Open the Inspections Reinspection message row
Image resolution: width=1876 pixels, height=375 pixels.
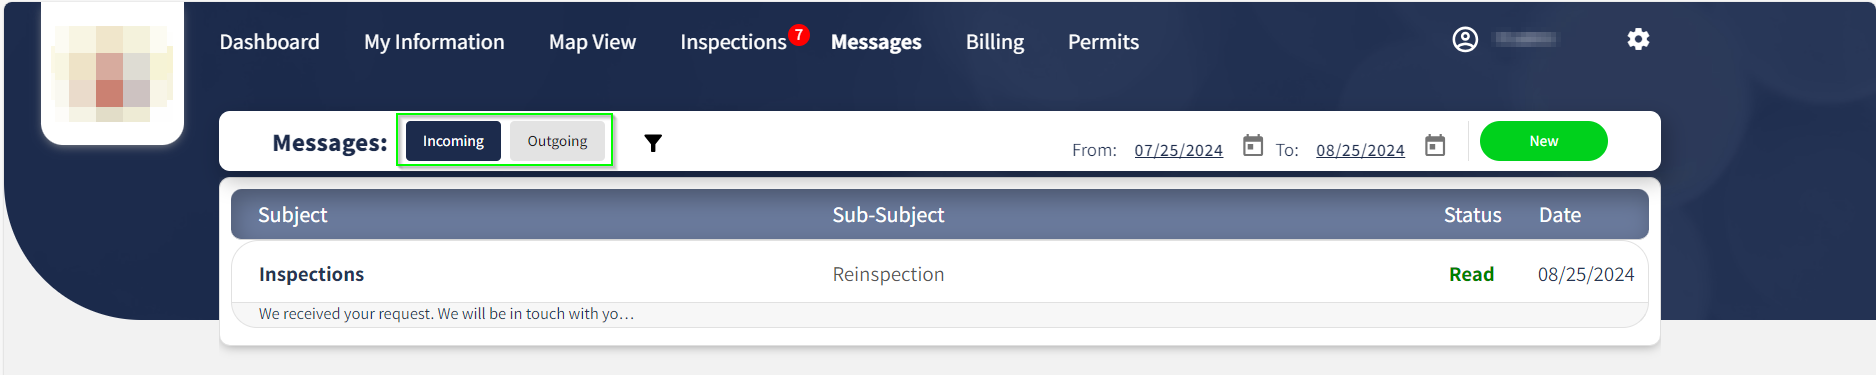pos(940,284)
